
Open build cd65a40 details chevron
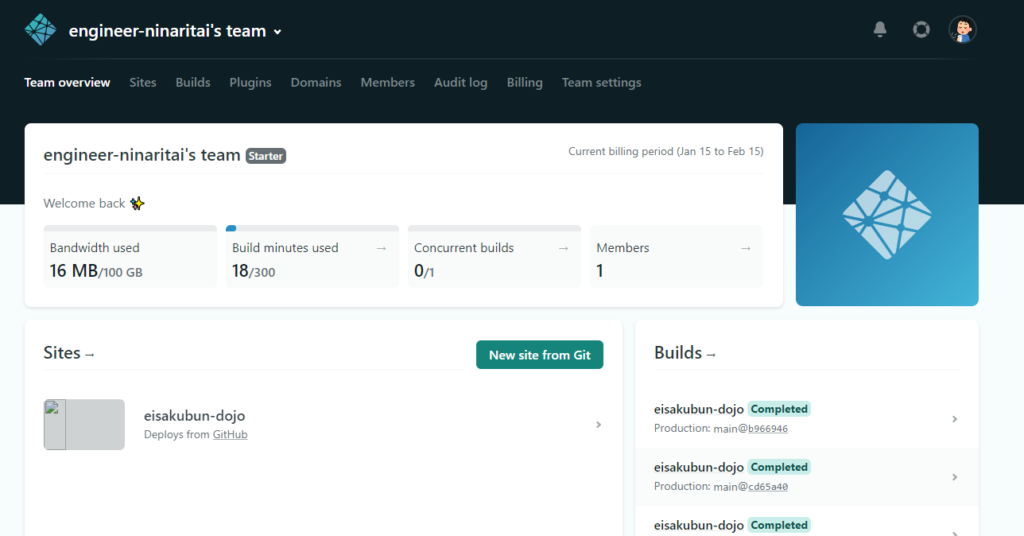[x=955, y=477]
